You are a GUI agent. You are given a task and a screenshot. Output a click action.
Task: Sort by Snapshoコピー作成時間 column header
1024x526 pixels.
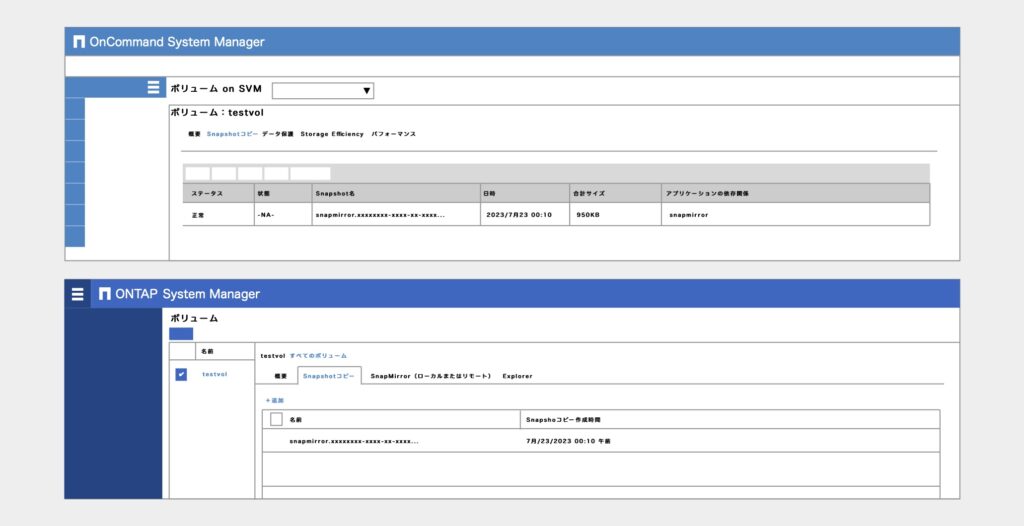coord(563,420)
